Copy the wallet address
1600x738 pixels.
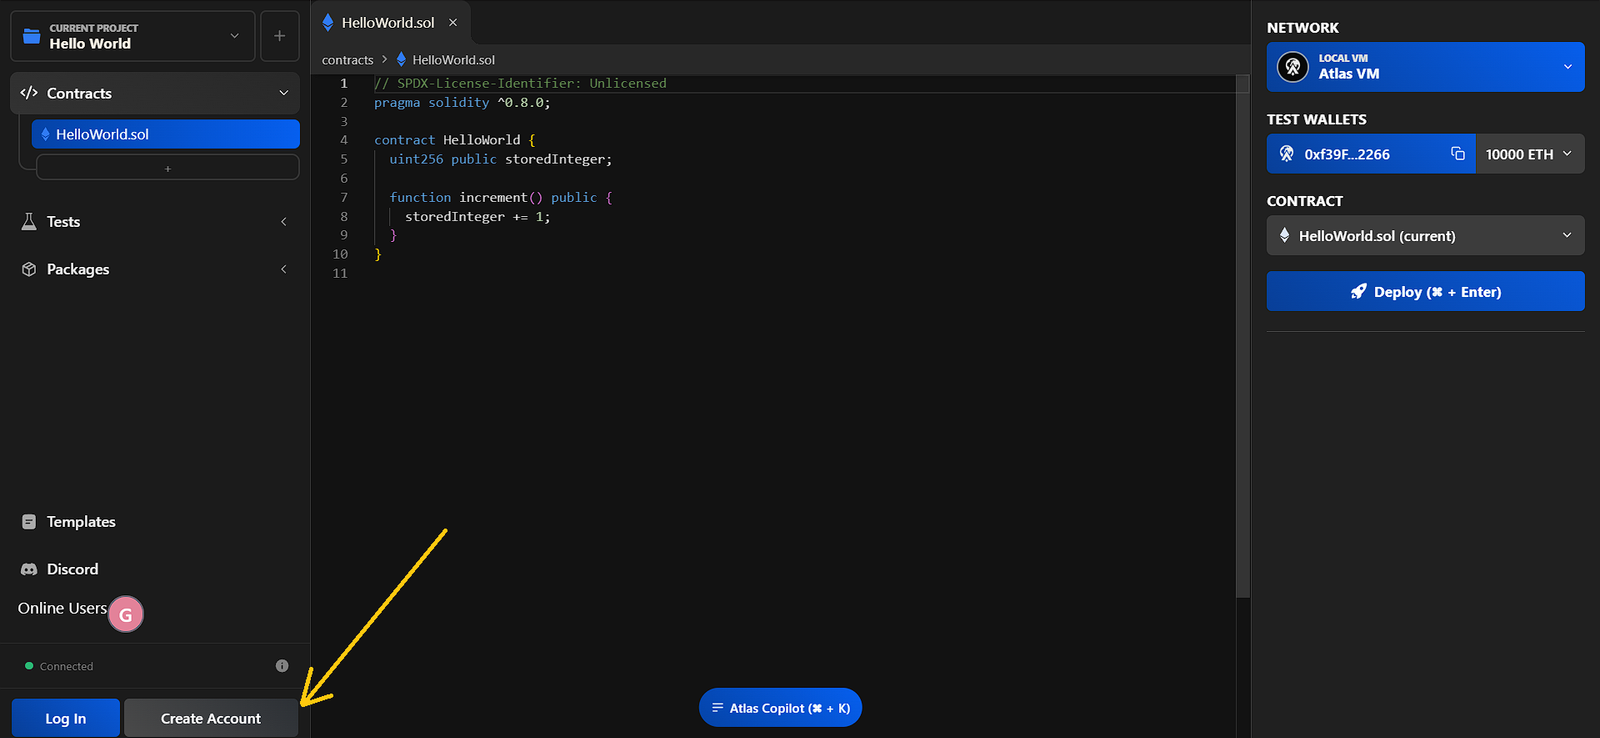(x=1458, y=154)
